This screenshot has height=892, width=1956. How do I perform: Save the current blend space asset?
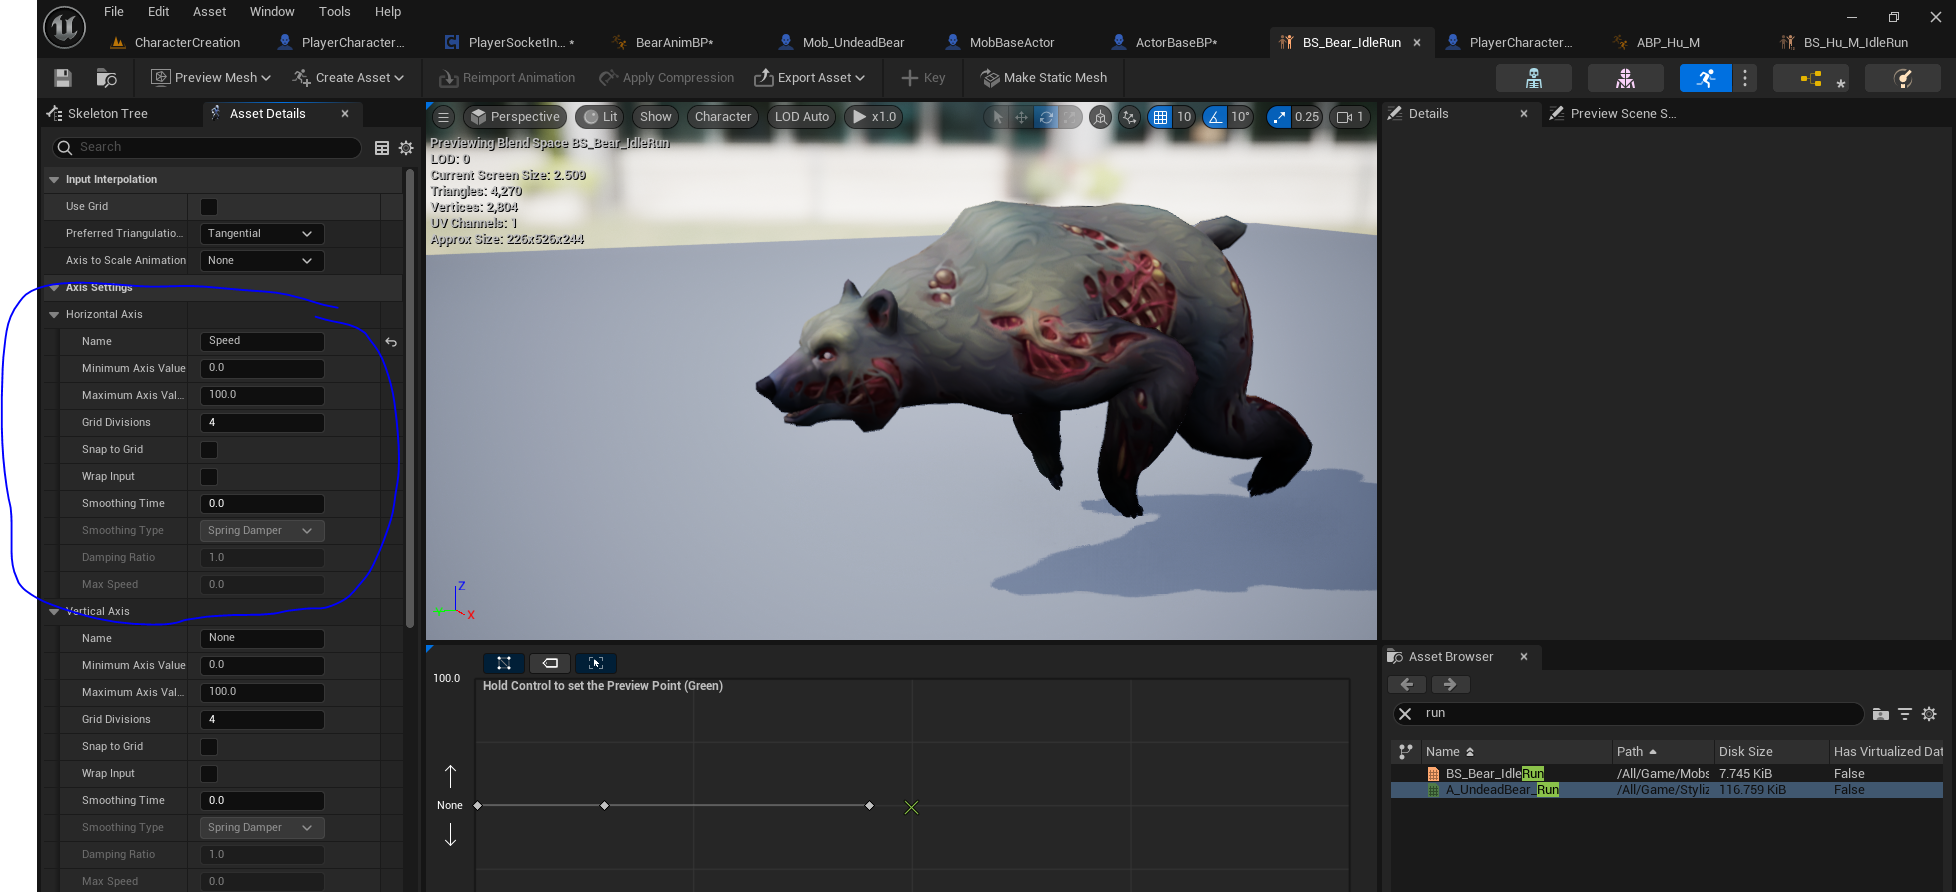coord(62,78)
